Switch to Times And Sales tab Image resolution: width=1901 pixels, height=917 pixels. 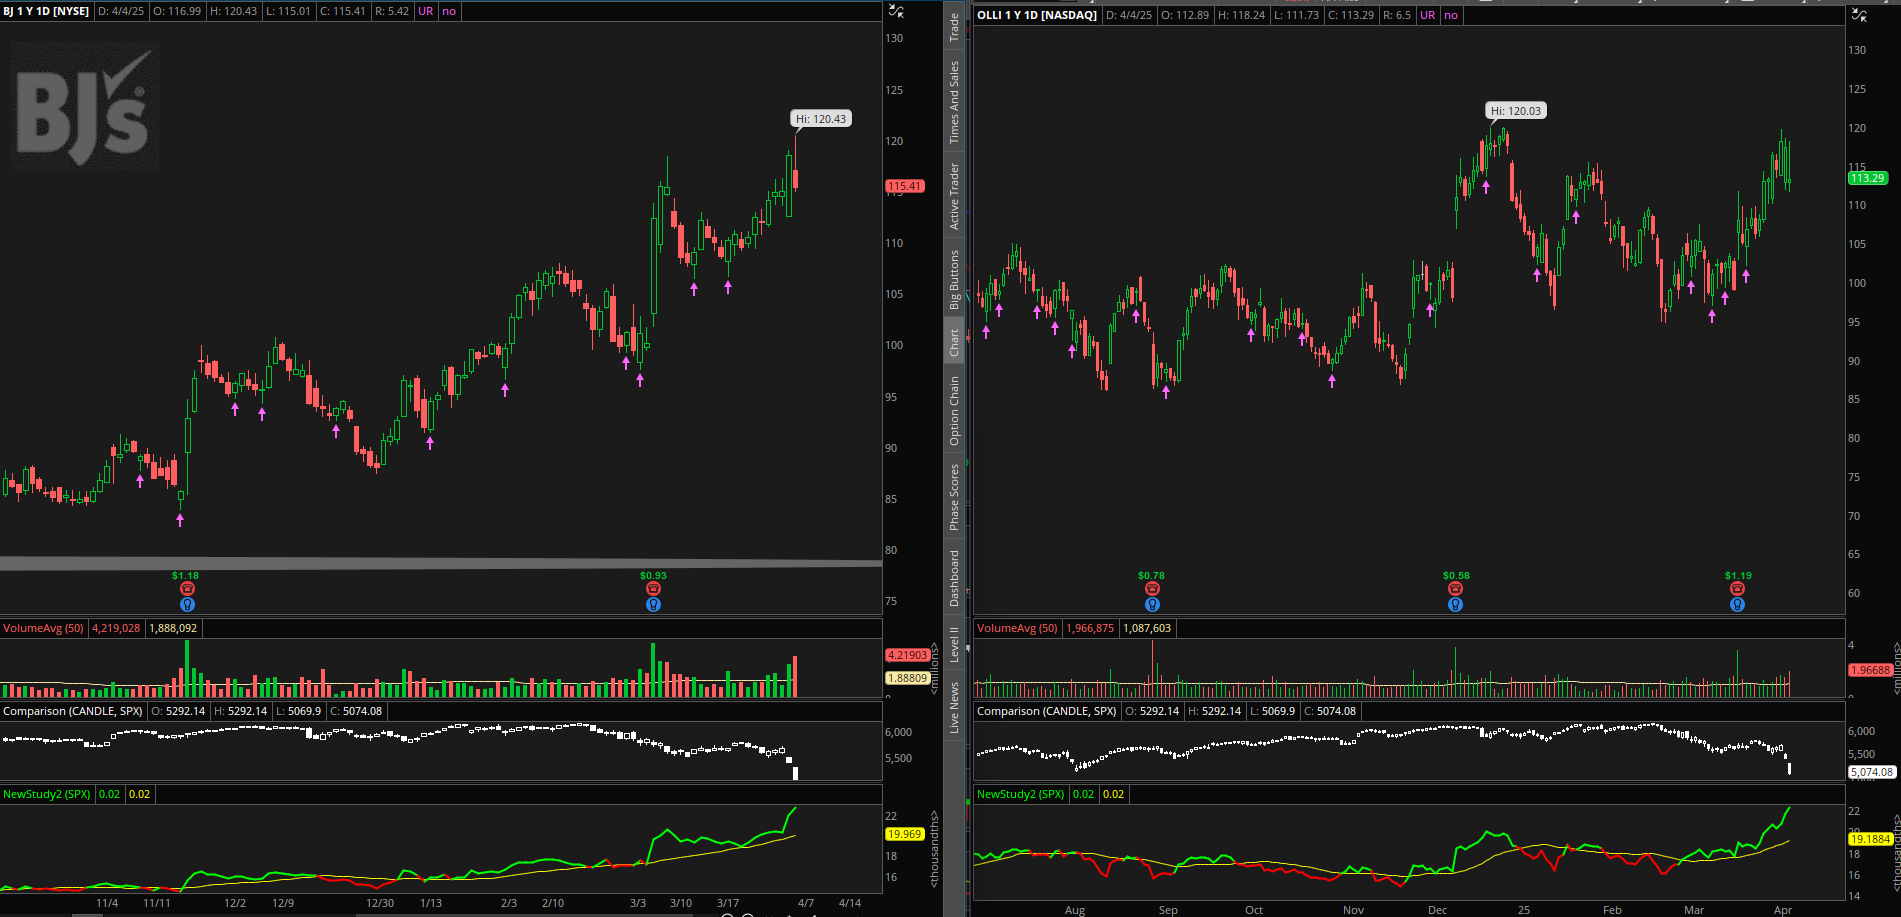click(954, 102)
